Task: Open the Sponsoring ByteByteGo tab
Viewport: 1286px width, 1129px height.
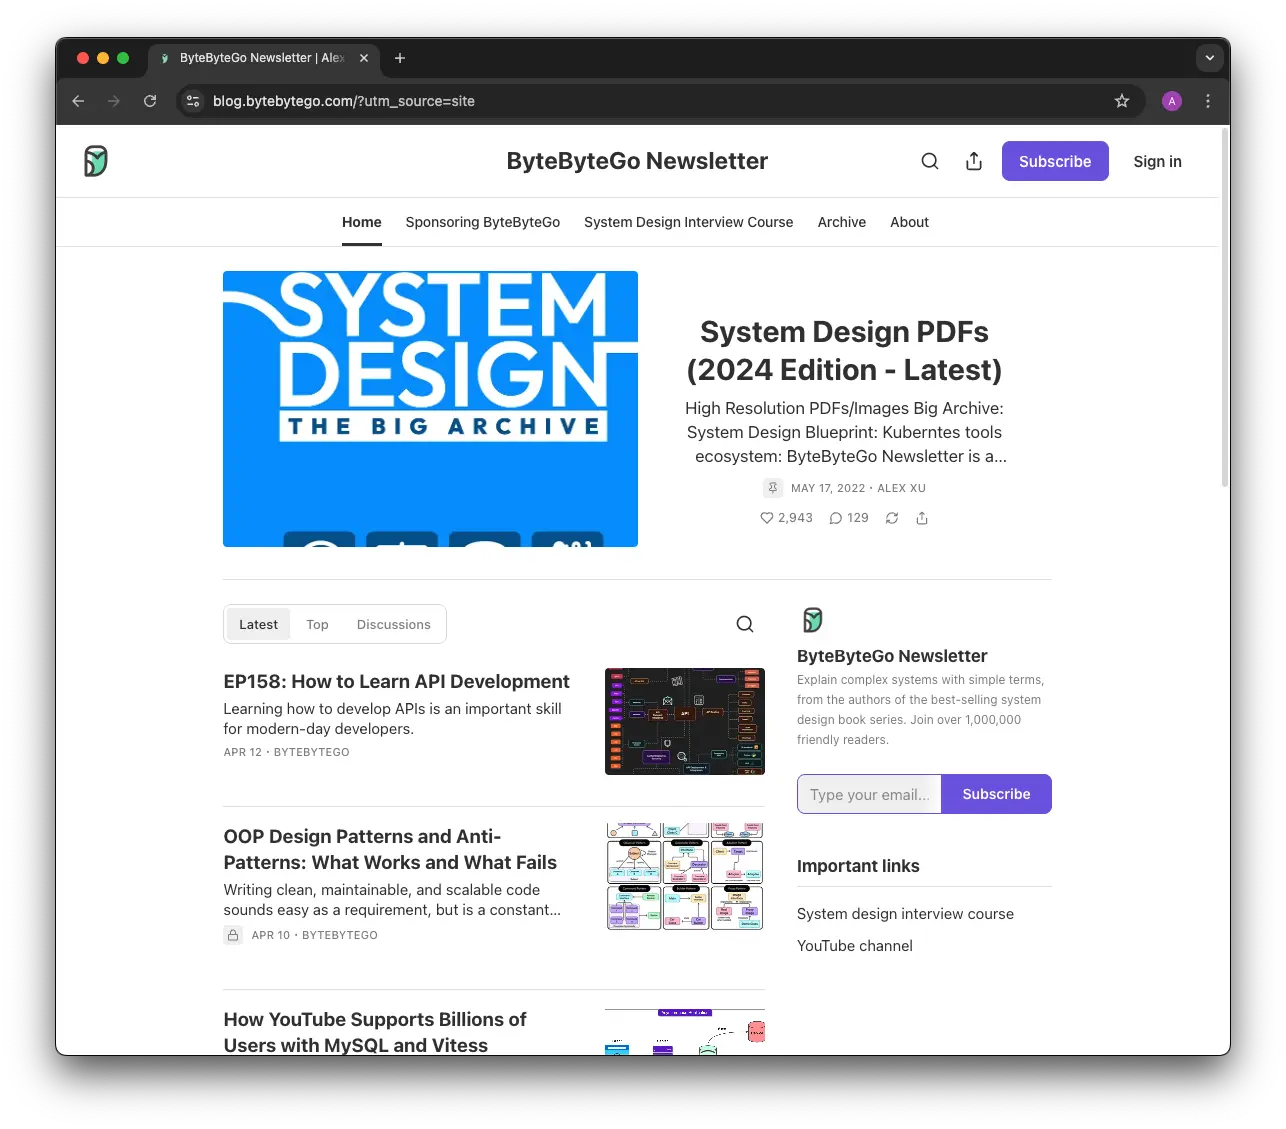Action: pos(483,222)
